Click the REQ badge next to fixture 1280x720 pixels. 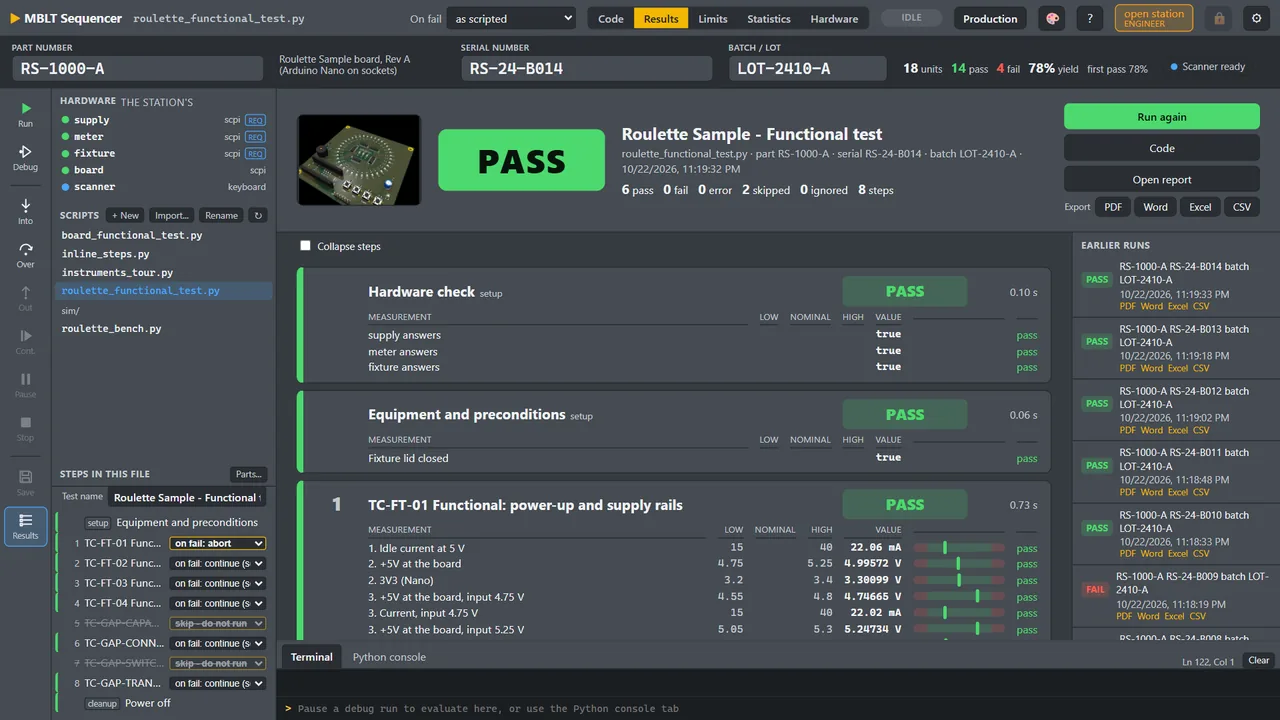(255, 153)
